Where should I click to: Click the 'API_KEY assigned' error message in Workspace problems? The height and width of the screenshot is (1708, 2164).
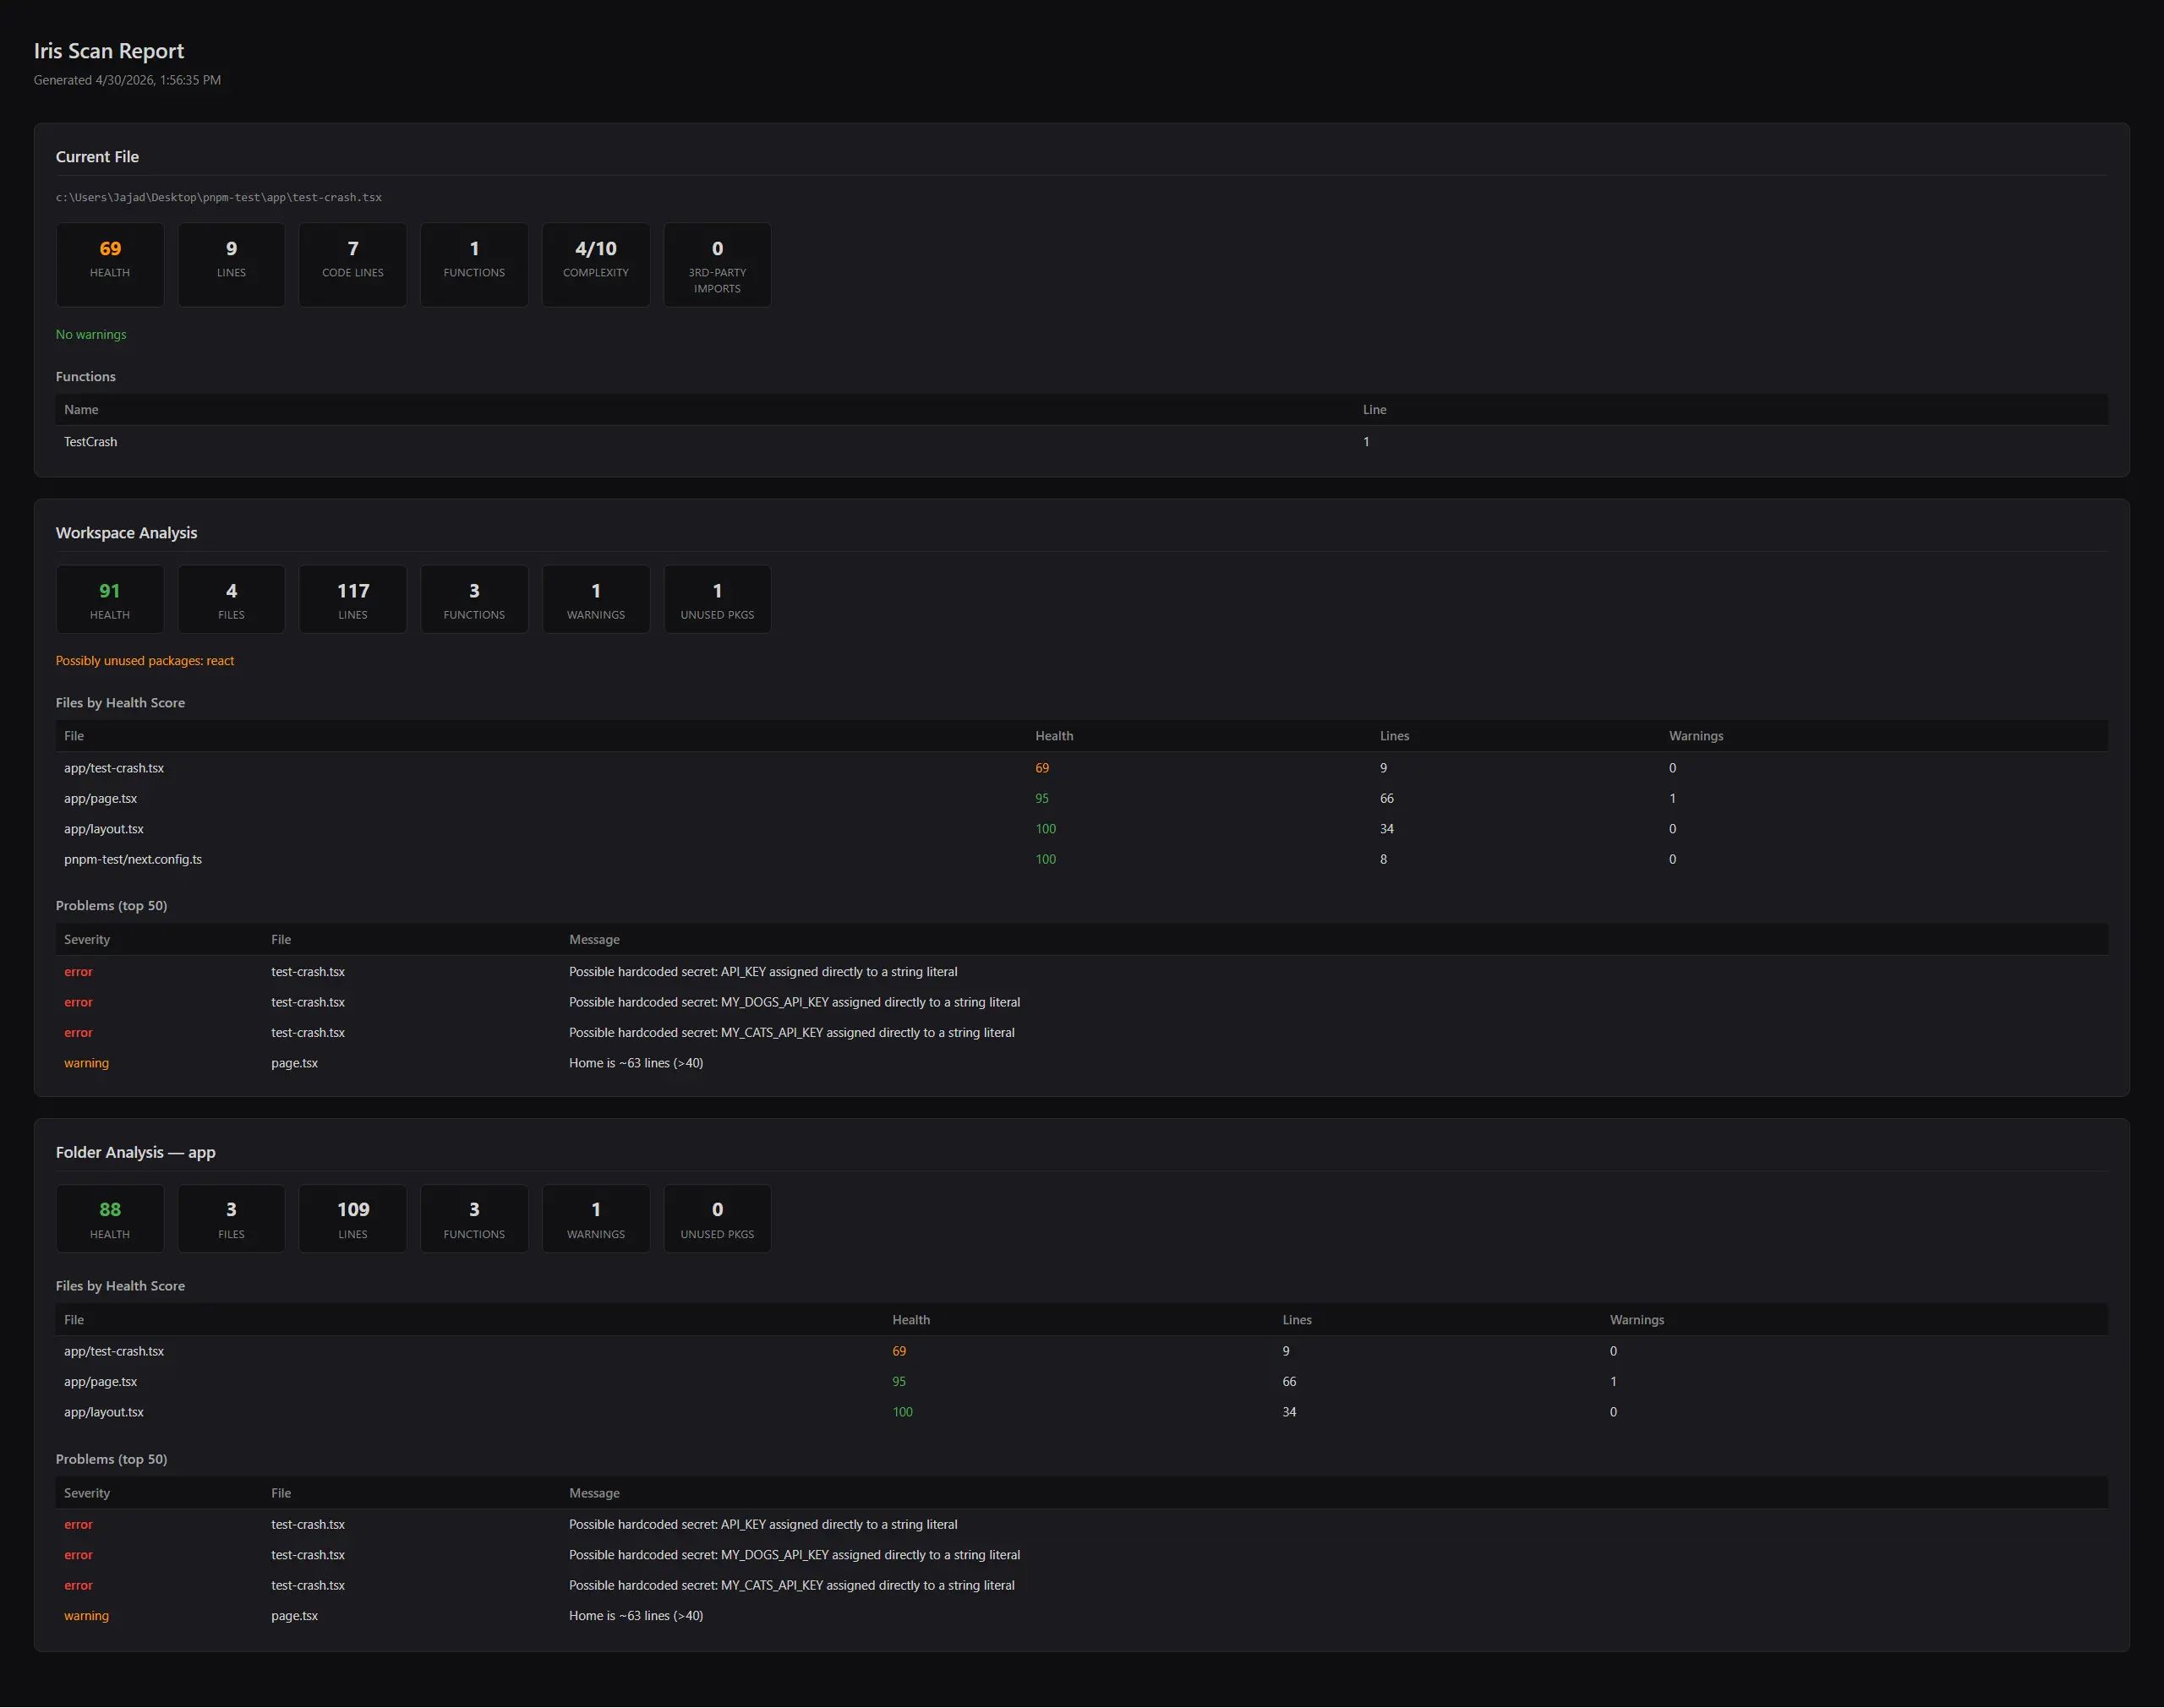coord(763,972)
